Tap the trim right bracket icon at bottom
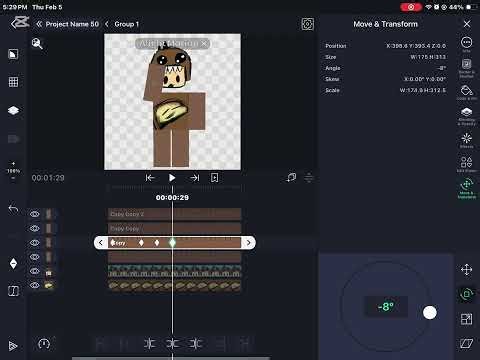480x360 pixels. 196,343
